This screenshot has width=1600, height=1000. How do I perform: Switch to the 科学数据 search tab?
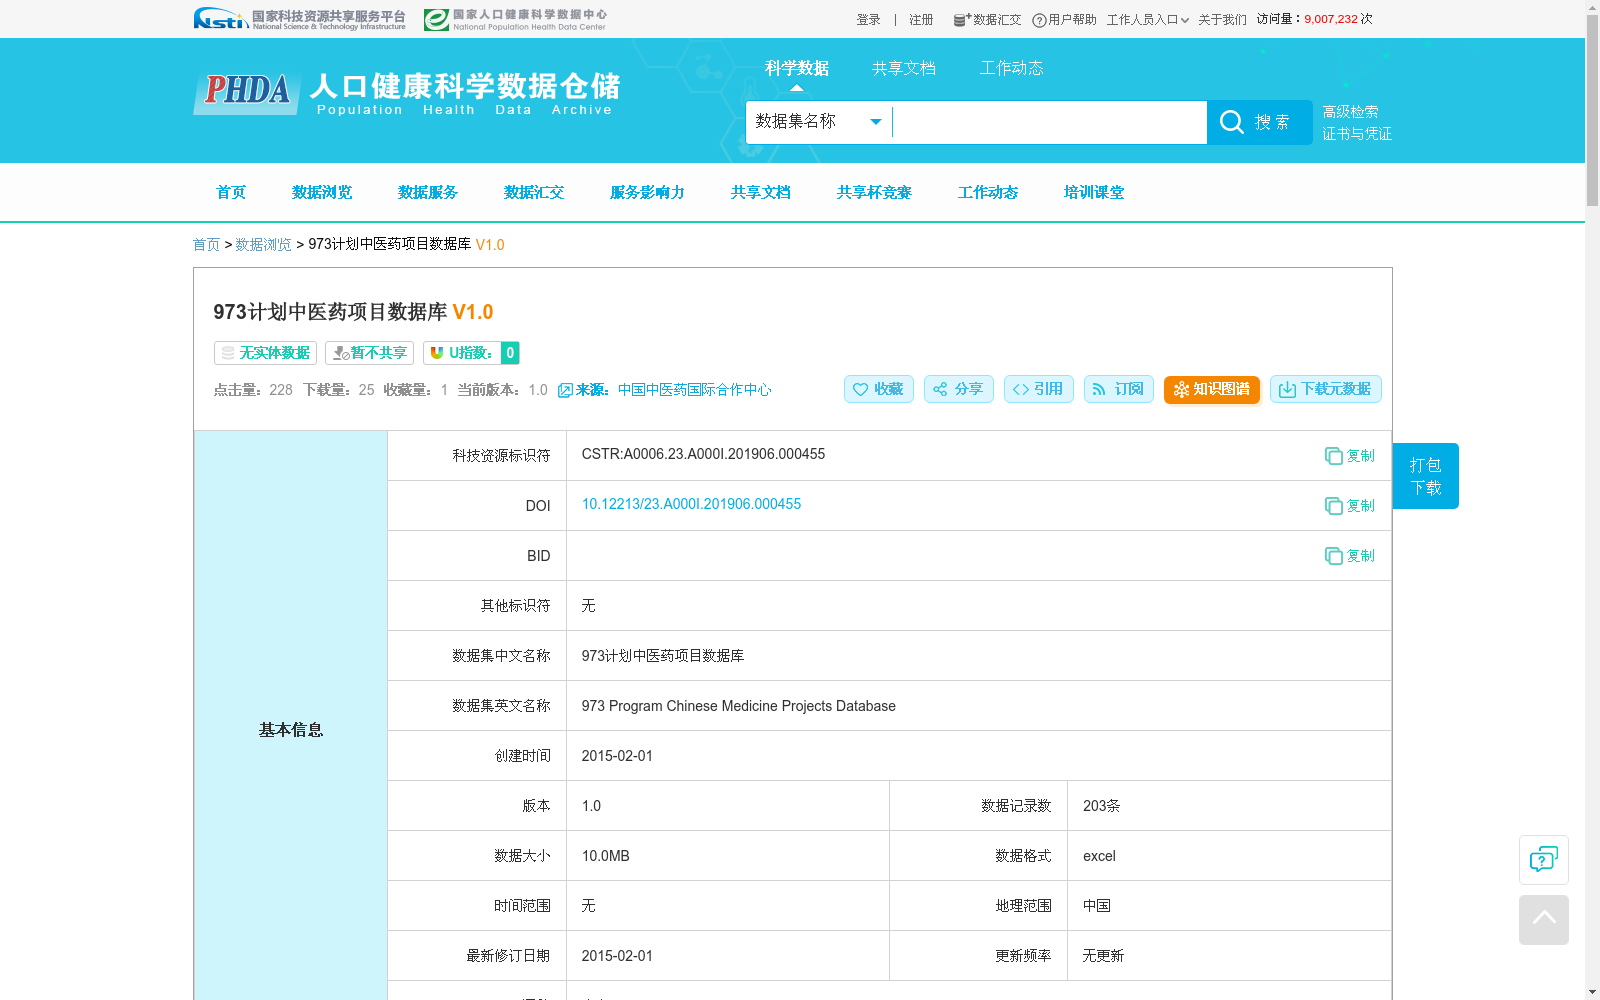click(797, 68)
